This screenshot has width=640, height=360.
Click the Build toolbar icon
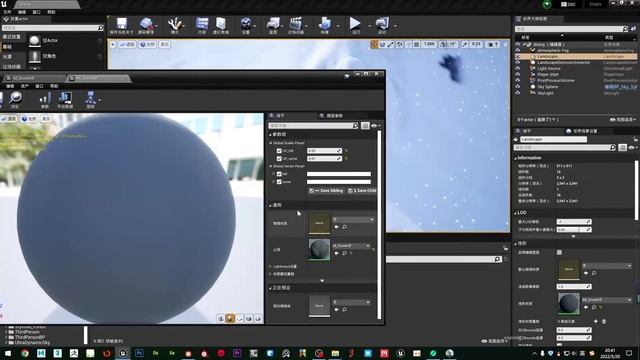(x=325, y=24)
